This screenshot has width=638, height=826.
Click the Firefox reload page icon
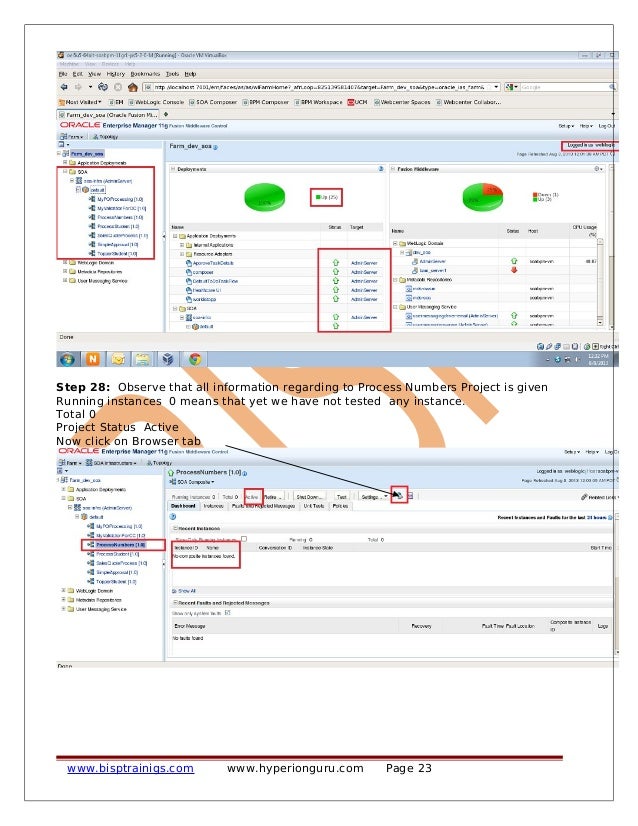pos(103,87)
